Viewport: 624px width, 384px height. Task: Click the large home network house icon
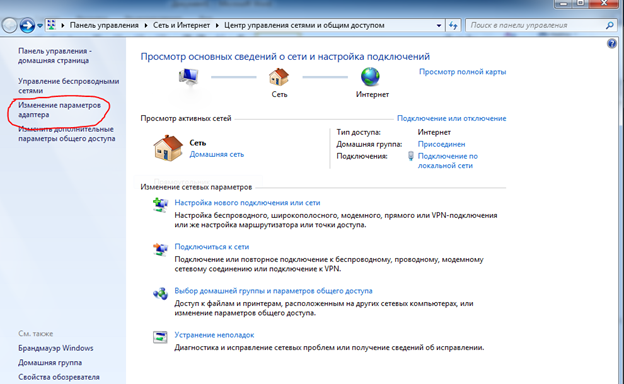(168, 148)
